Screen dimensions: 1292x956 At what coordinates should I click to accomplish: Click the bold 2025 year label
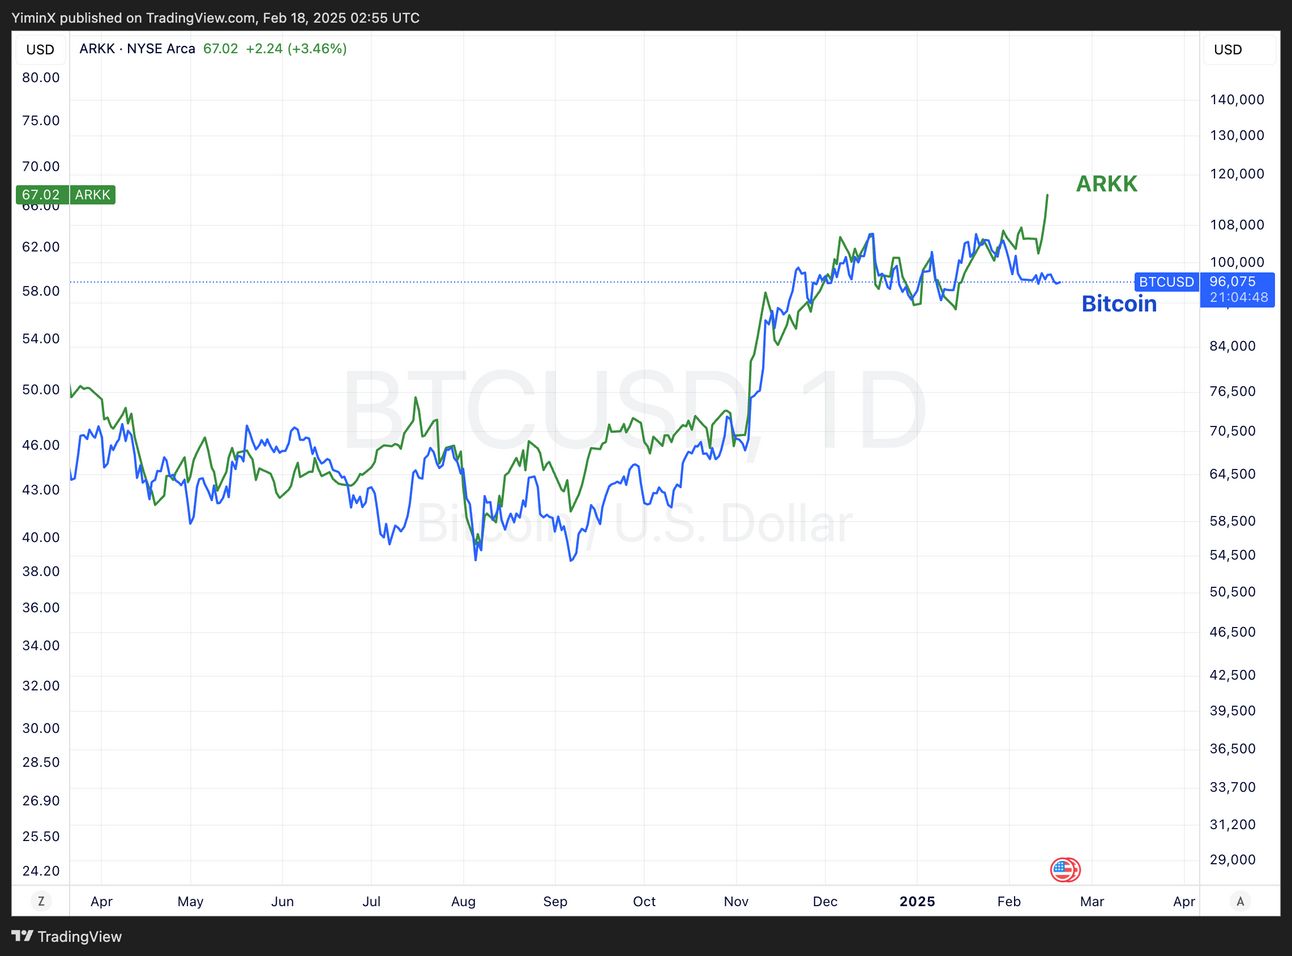coord(917,901)
